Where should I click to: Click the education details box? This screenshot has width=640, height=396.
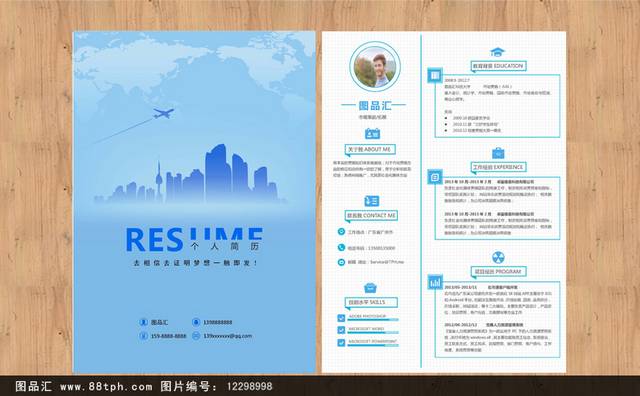pyautogui.click(x=497, y=106)
